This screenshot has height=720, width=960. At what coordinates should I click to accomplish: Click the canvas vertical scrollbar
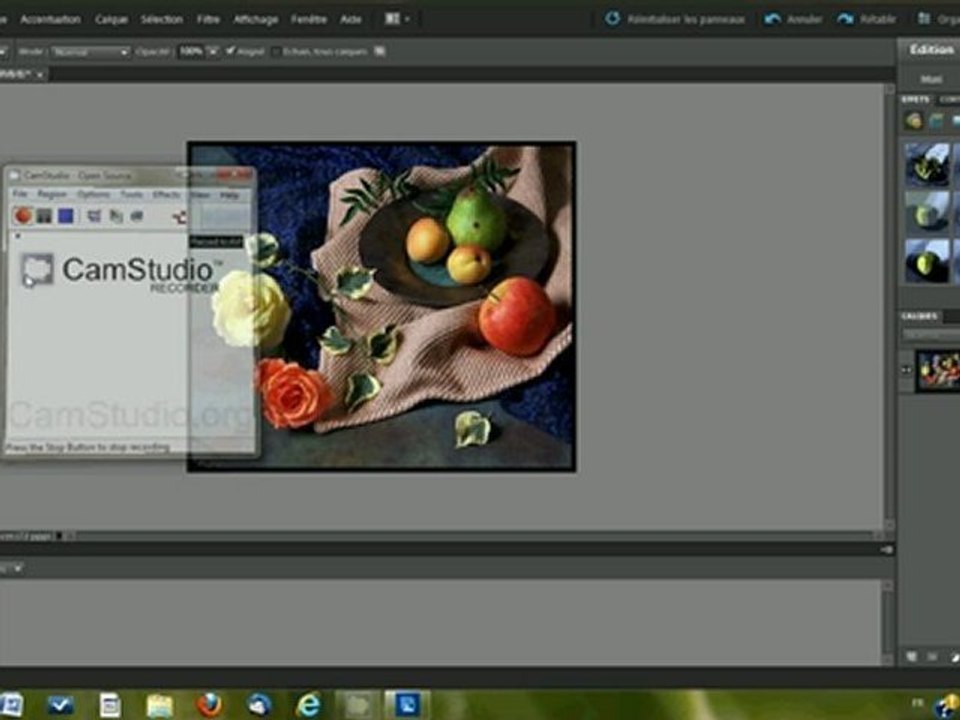[889, 308]
